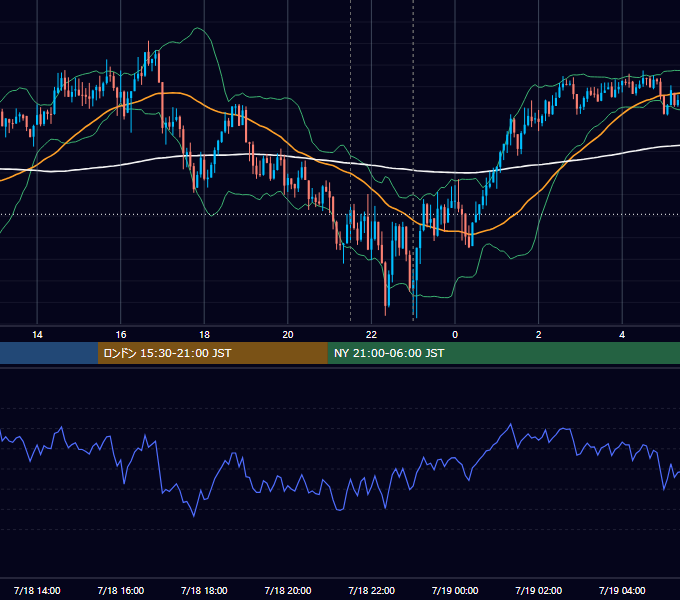
Task: Click the blue session bar before London
Action: point(49,353)
